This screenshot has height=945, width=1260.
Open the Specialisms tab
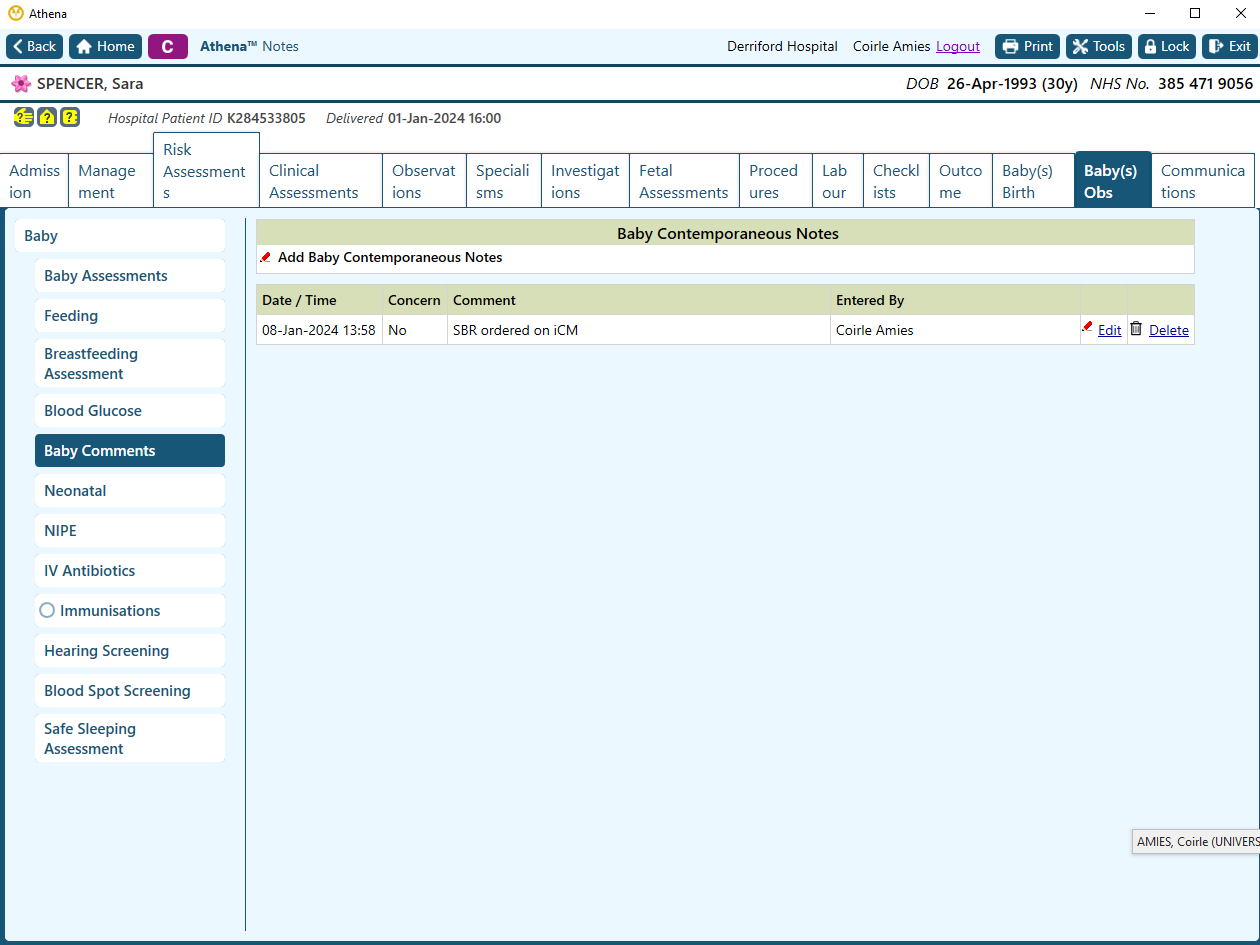tap(504, 181)
